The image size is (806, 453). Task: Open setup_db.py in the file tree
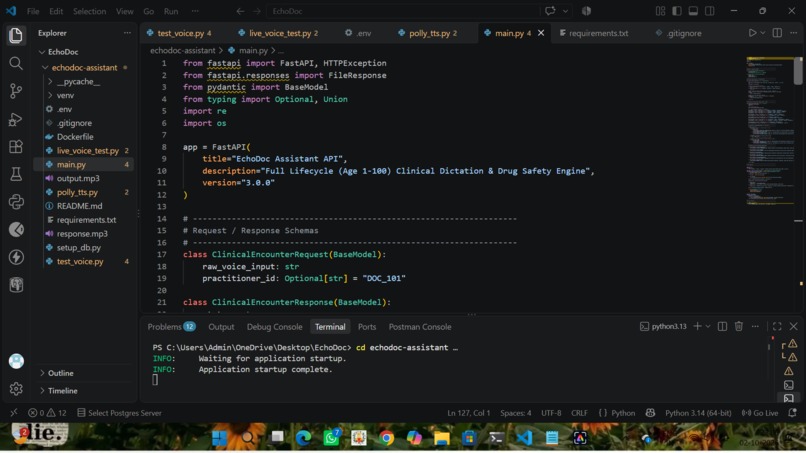click(79, 247)
